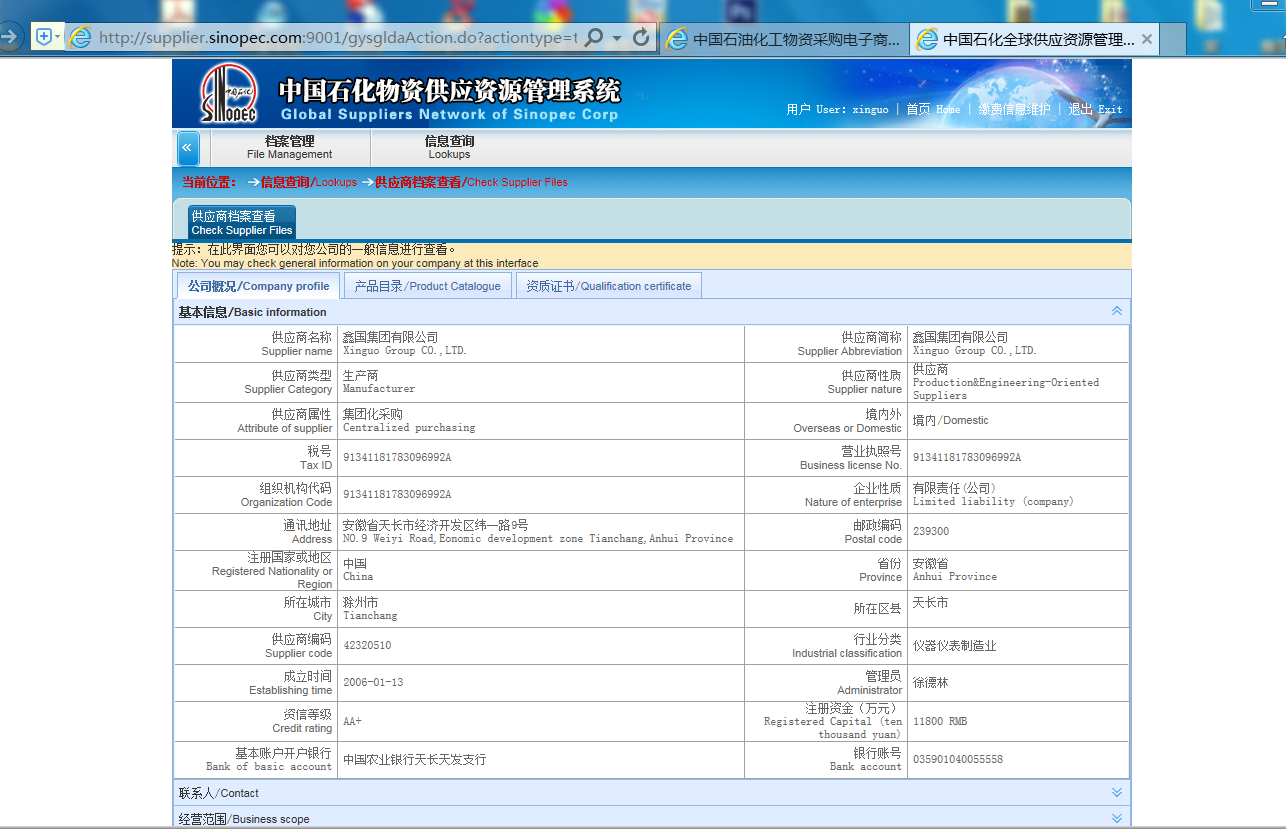Close the active Sinopec browser tab

[1147, 40]
